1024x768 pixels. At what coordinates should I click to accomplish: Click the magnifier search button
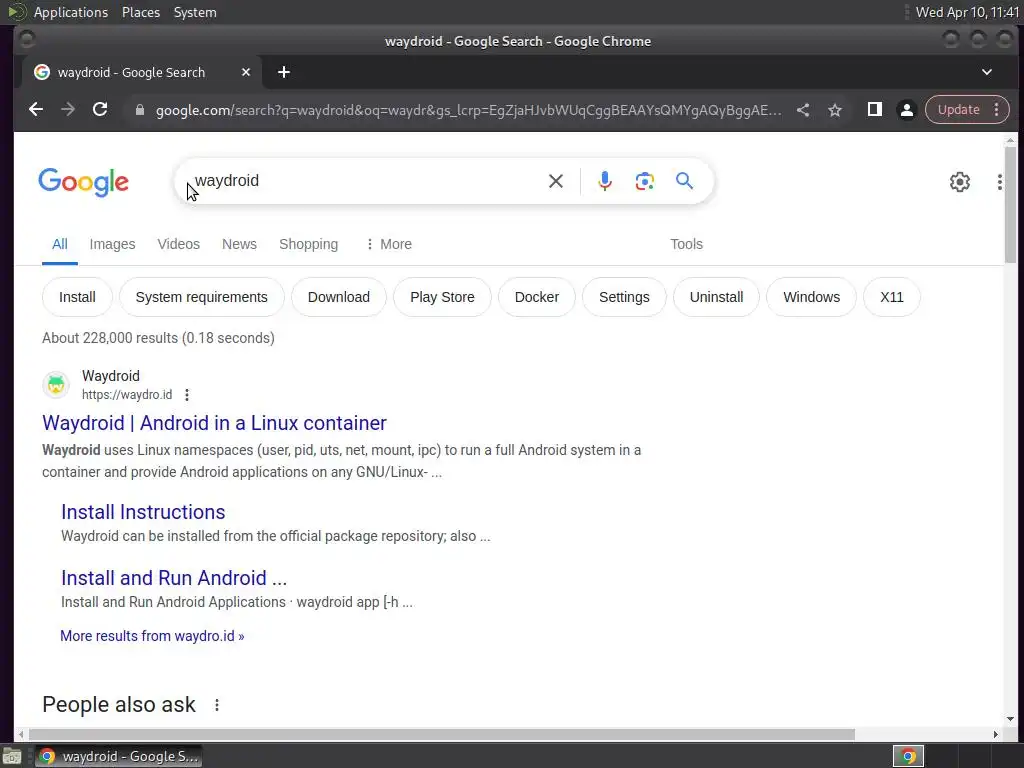684,181
